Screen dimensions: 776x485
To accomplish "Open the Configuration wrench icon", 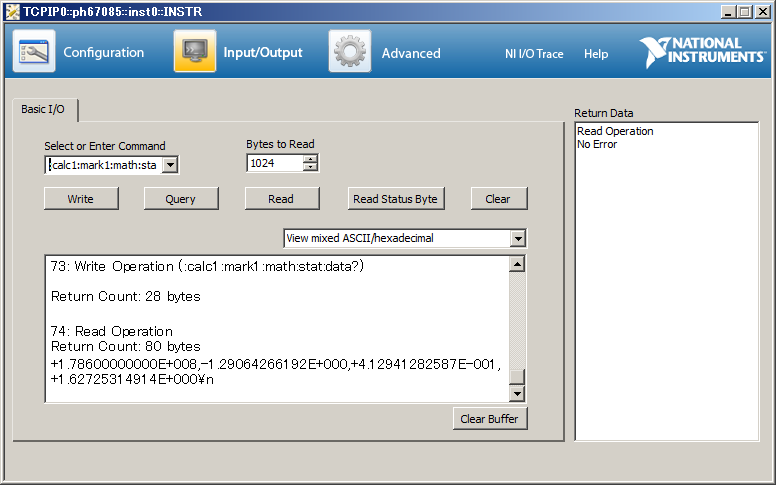I will point(34,51).
